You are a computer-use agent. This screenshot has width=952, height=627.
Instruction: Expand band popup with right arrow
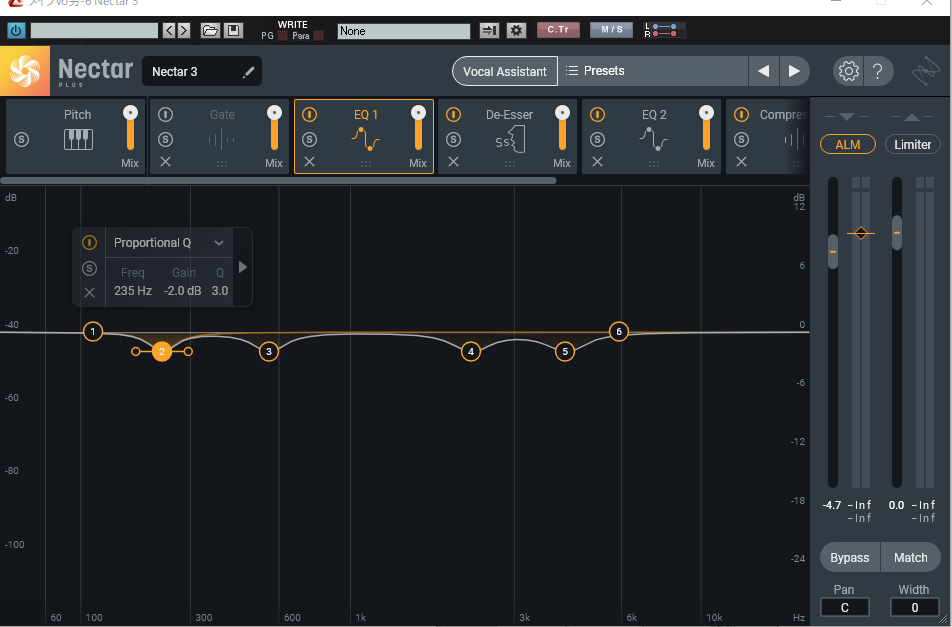[243, 267]
